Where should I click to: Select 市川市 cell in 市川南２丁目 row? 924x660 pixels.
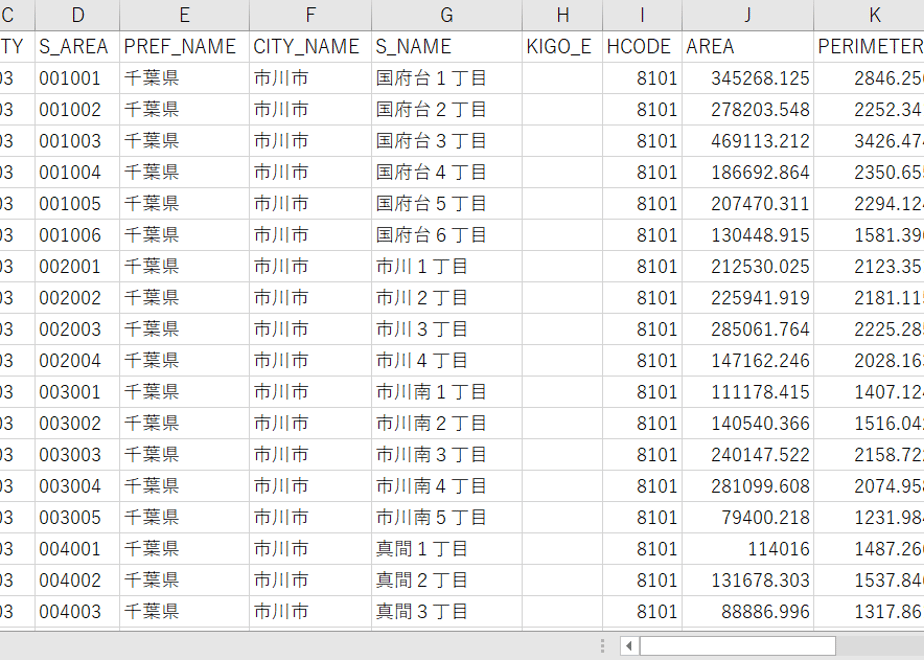(x=311, y=423)
